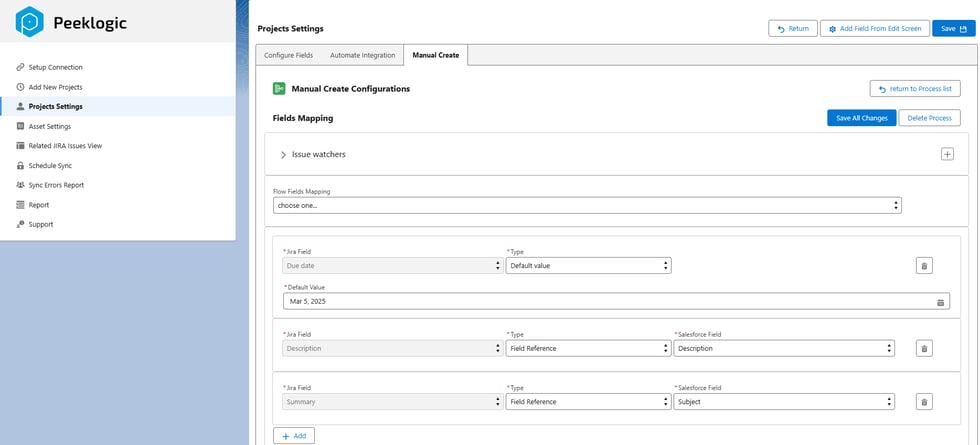Open Flow Fields Mapping dropdown
This screenshot has height=445, width=980.
[587, 205]
